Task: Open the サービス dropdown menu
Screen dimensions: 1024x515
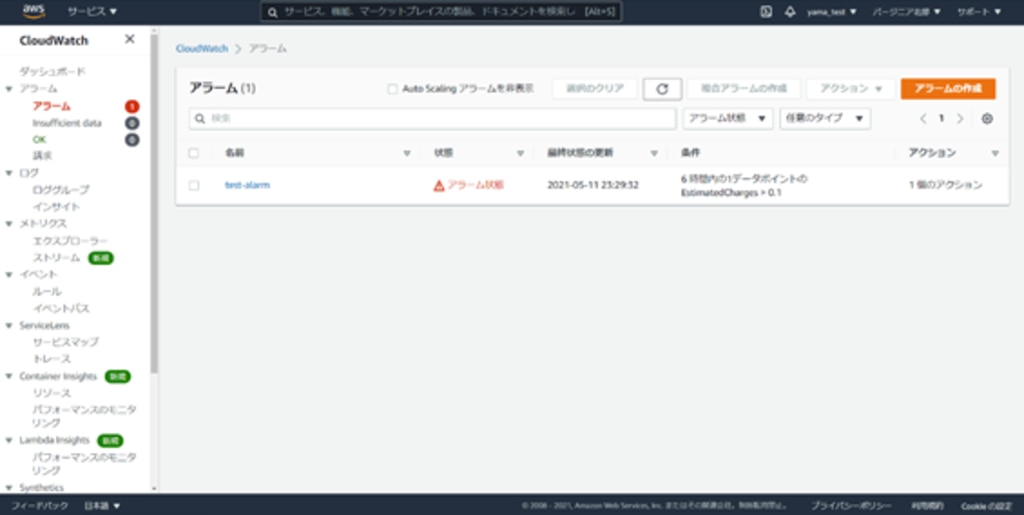Action: point(92,12)
